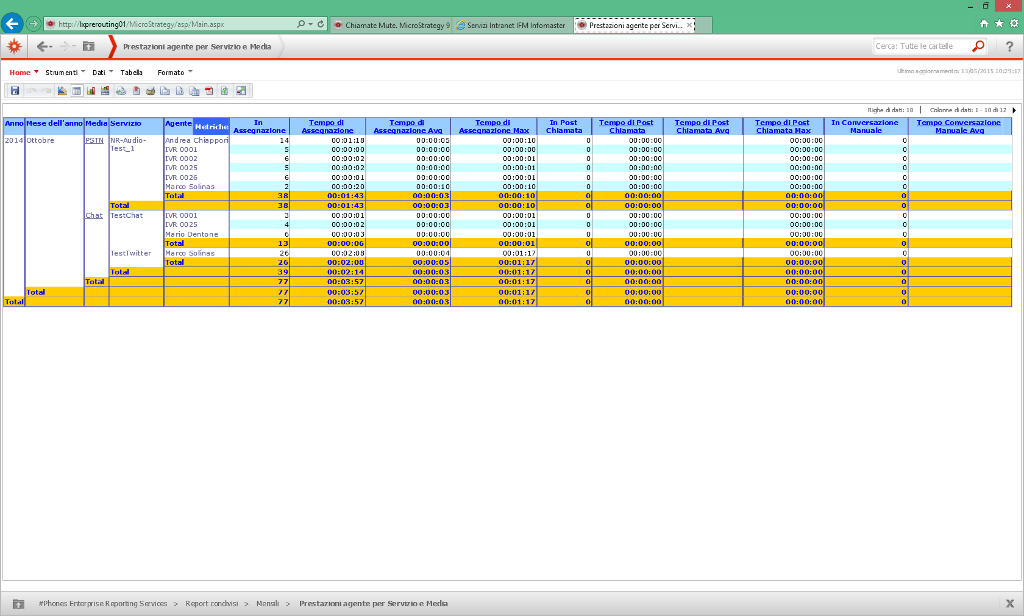Click the Servizio column header
Image resolution: width=1024 pixels, height=616 pixels.
(x=136, y=127)
